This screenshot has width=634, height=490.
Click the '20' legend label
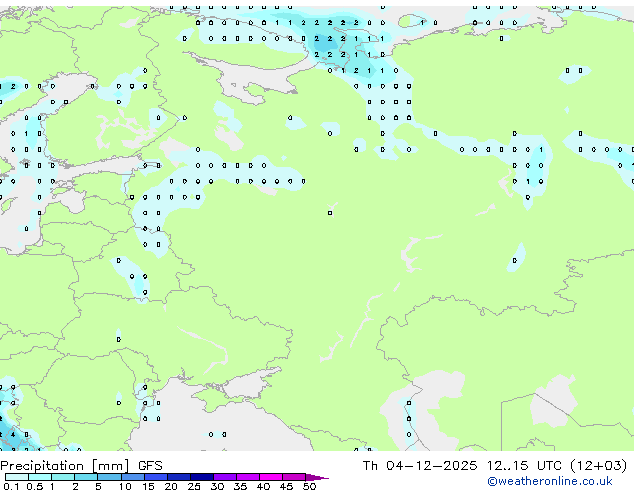point(171,486)
